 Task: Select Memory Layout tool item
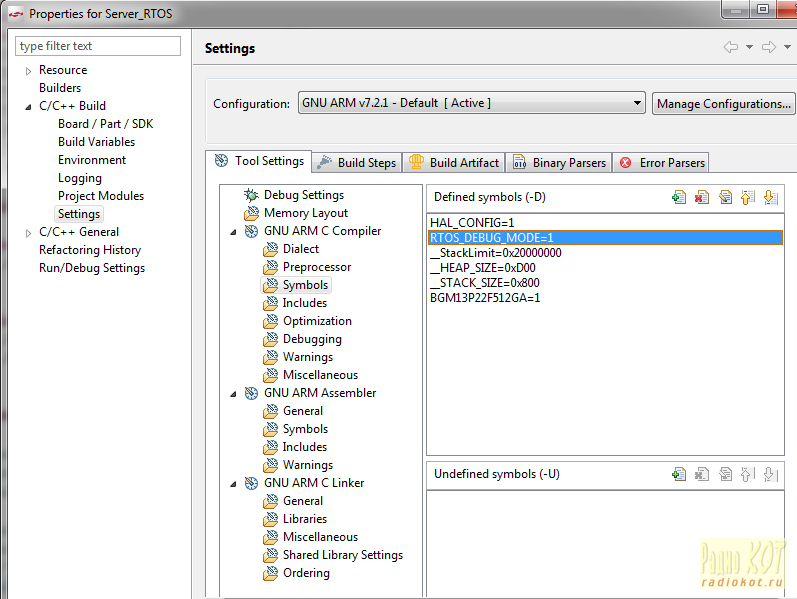tap(306, 213)
